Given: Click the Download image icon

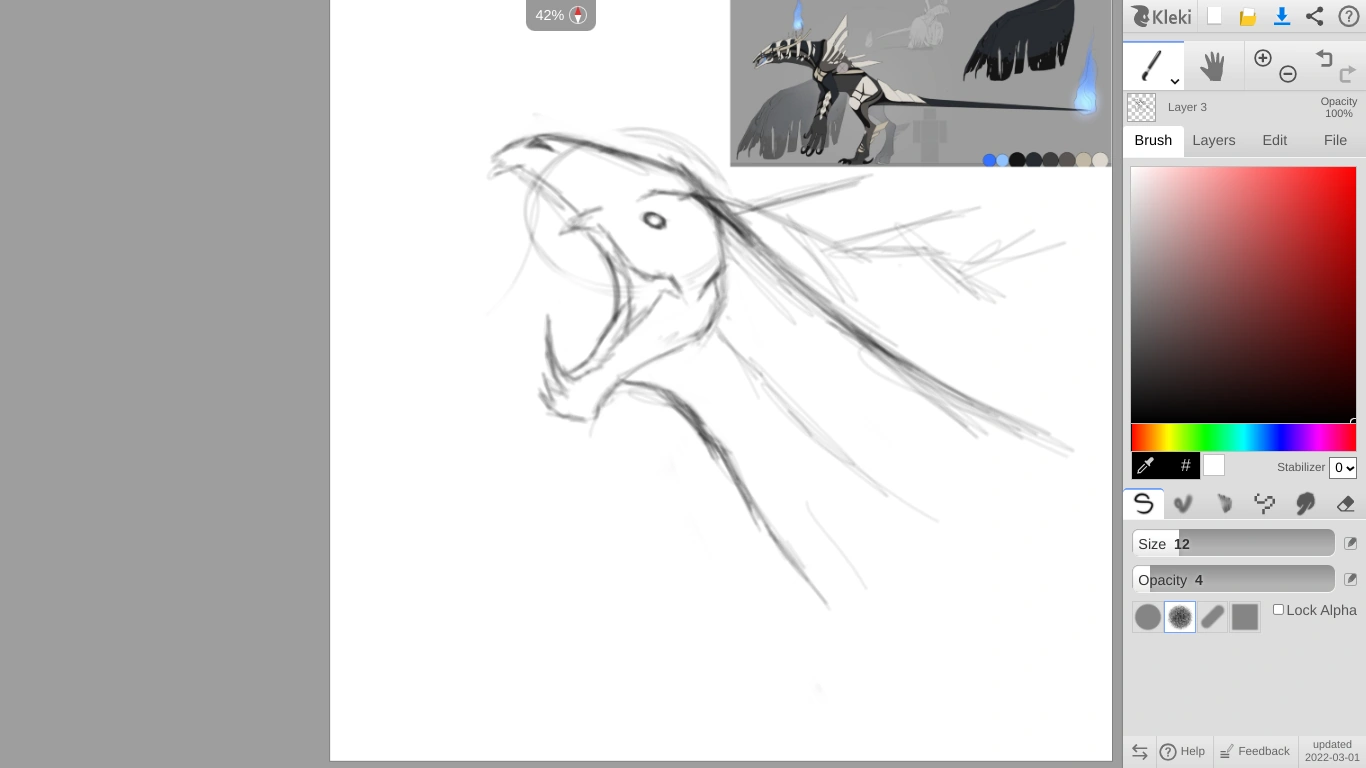Looking at the screenshot, I should point(1282,16).
